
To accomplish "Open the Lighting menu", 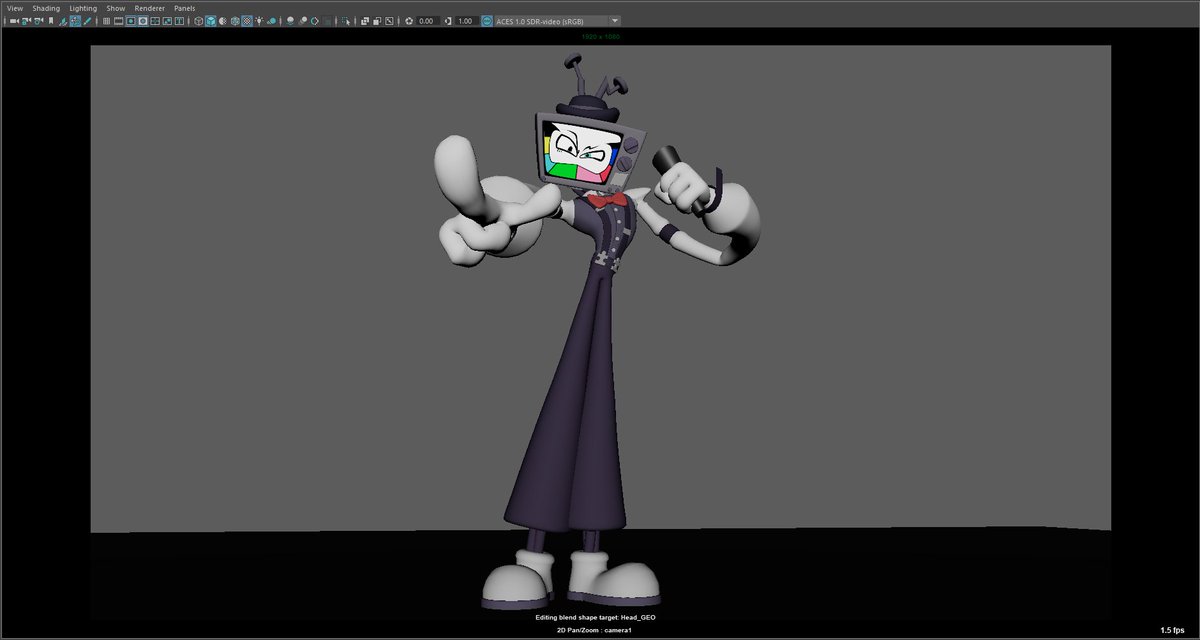I will point(83,7).
